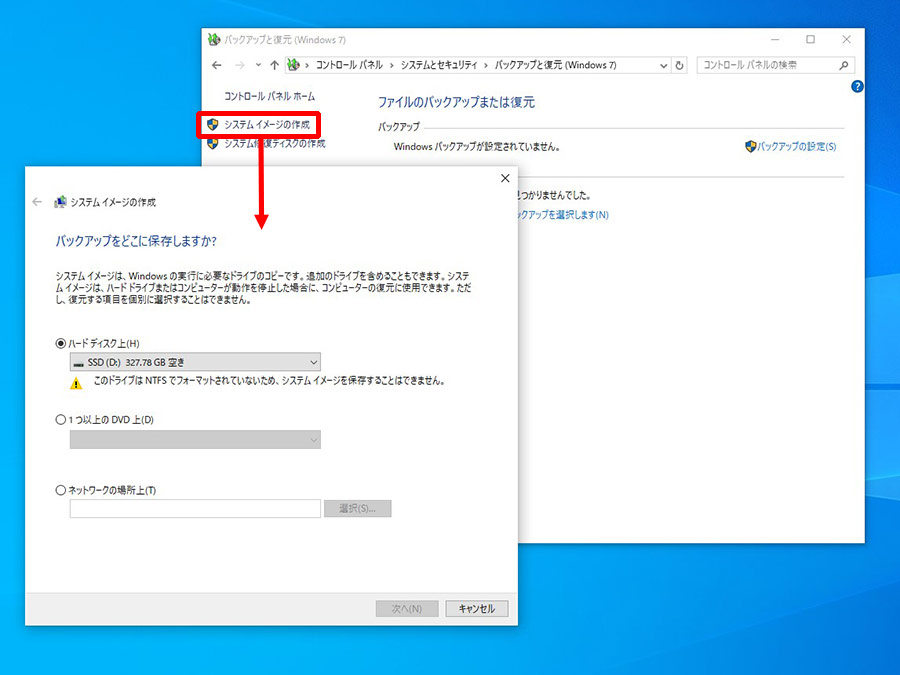Click back arrow in system image dialog
The image size is (900, 675).
37,202
